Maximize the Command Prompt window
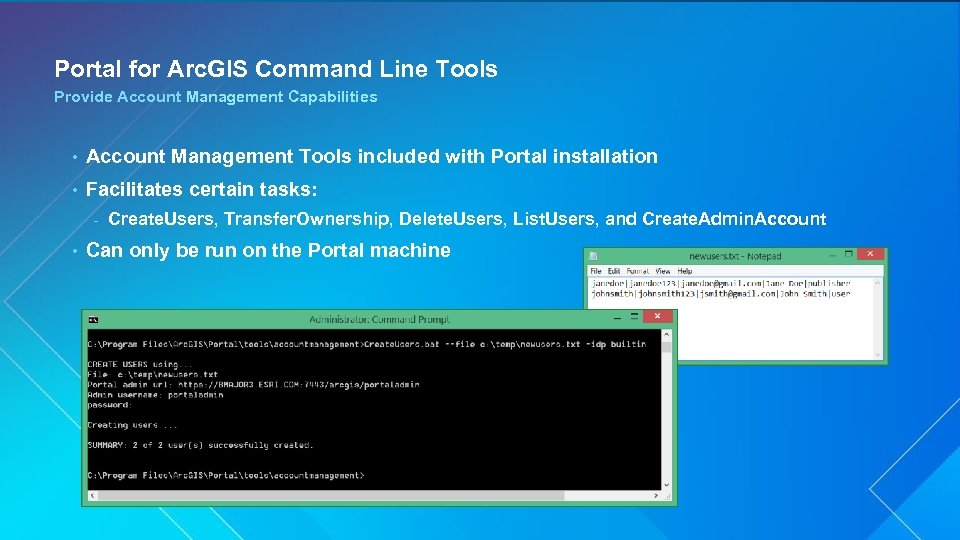 coord(634,317)
